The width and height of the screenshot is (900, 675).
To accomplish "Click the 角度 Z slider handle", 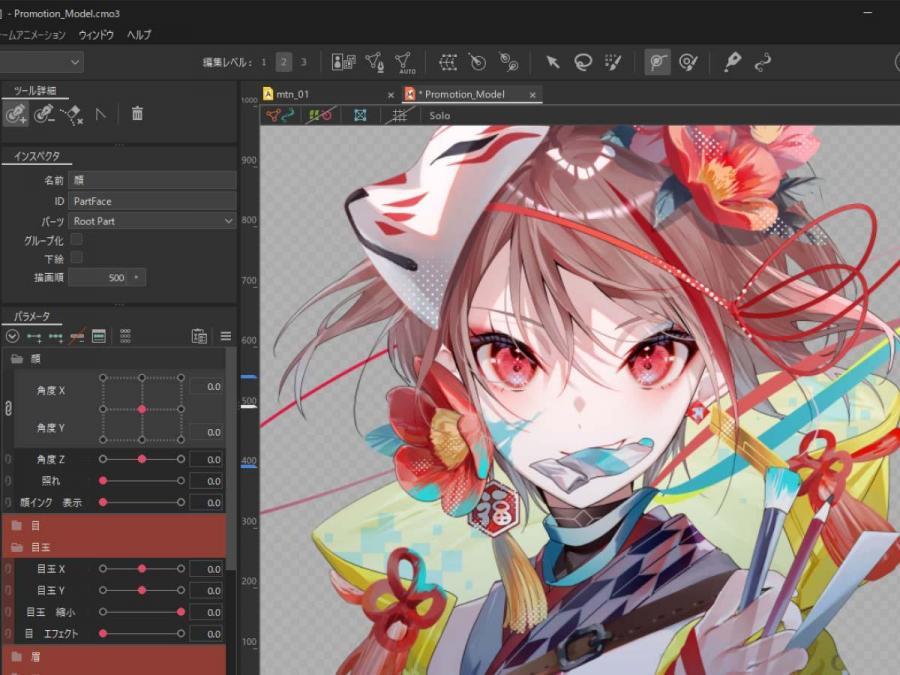I will click(142, 459).
